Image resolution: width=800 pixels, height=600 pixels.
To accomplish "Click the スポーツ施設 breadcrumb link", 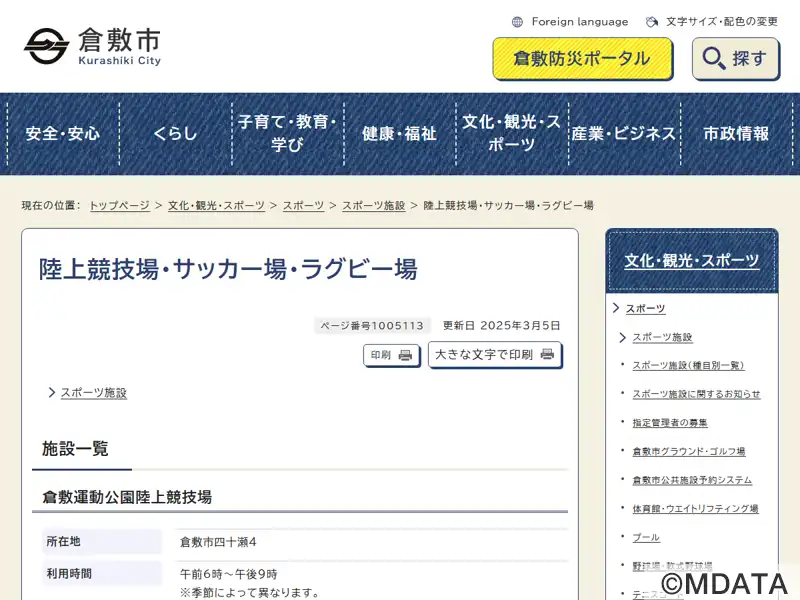I will (373, 205).
